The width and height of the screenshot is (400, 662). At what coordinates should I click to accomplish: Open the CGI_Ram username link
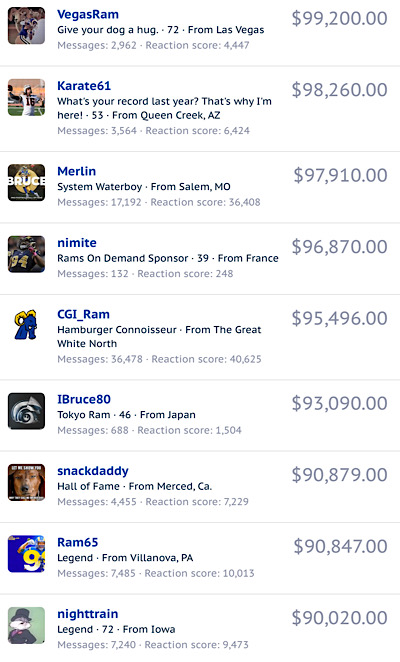pyautogui.click(x=84, y=314)
